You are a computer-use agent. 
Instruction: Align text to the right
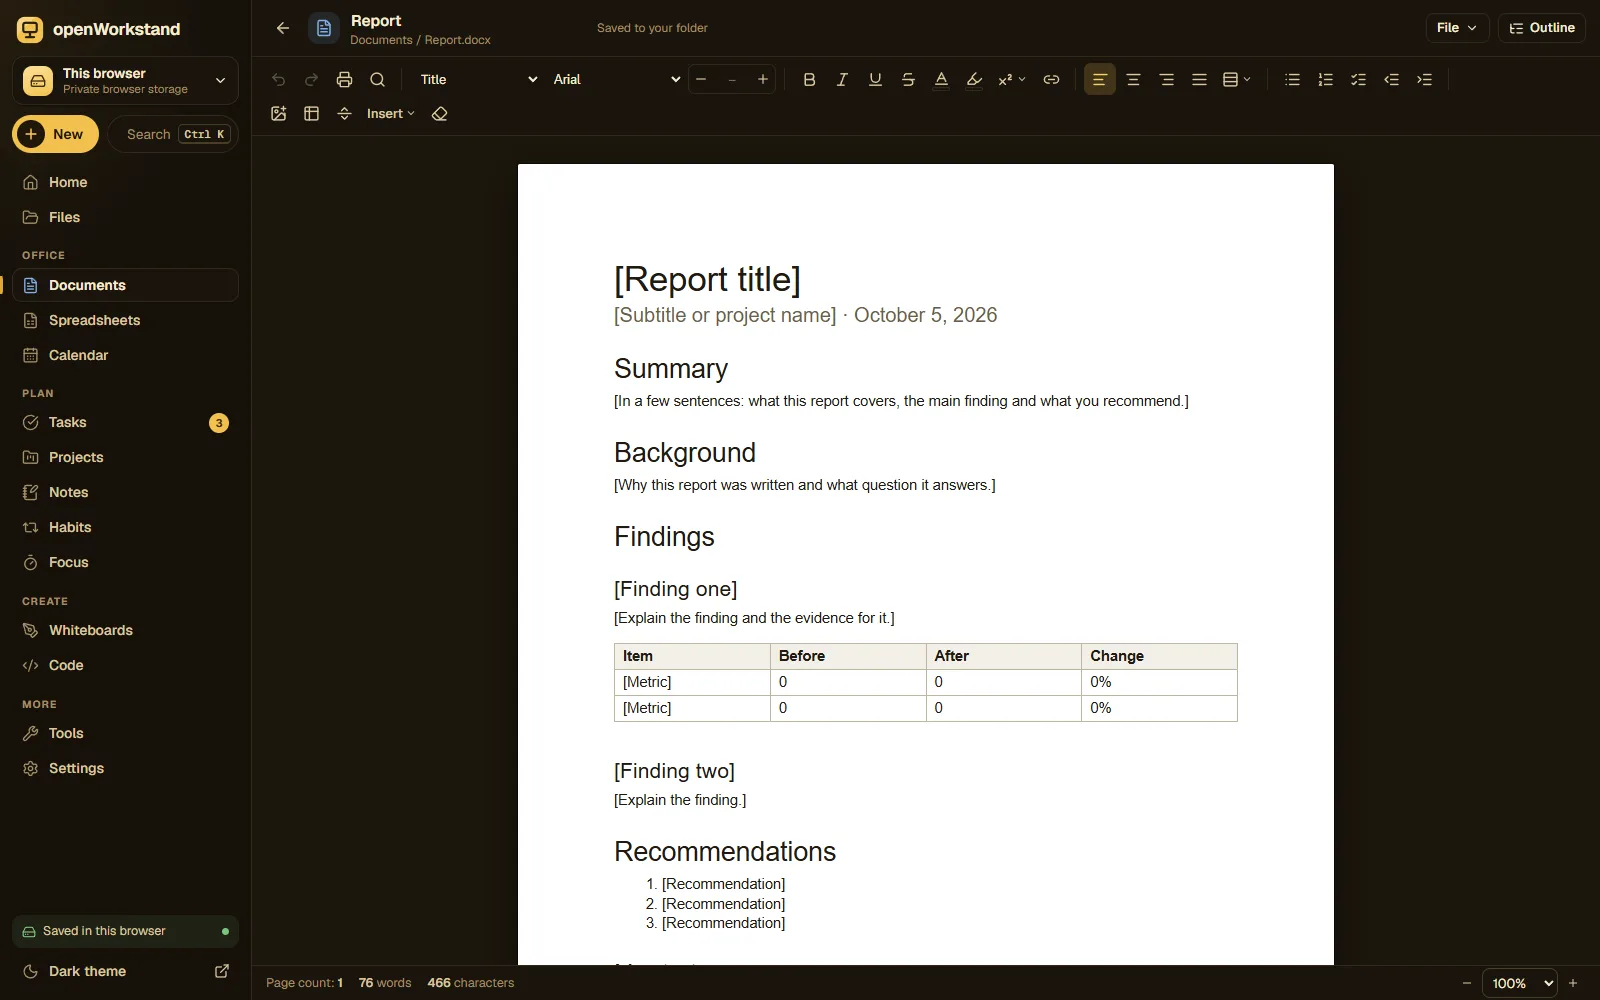click(x=1166, y=80)
